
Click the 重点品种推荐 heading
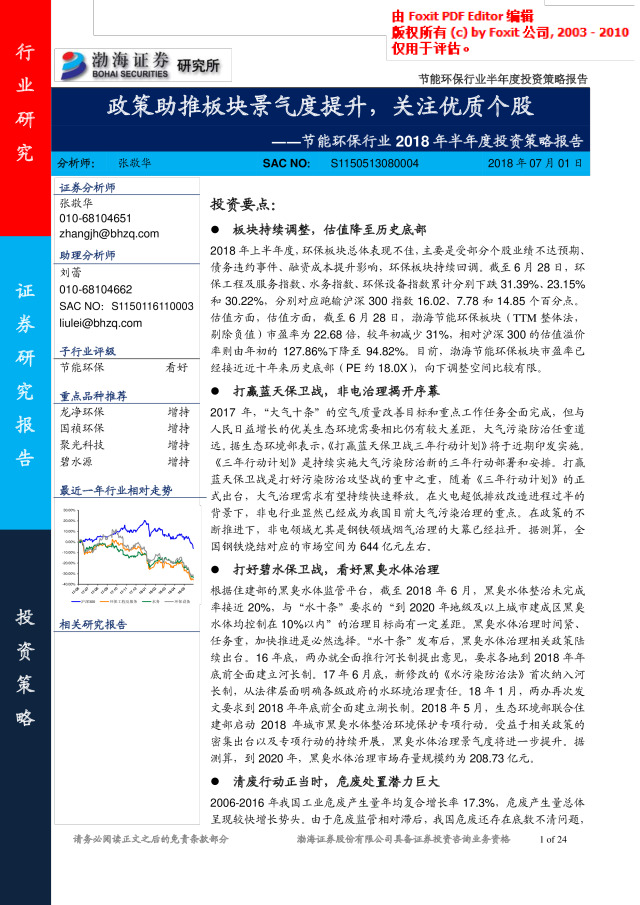click(93, 396)
